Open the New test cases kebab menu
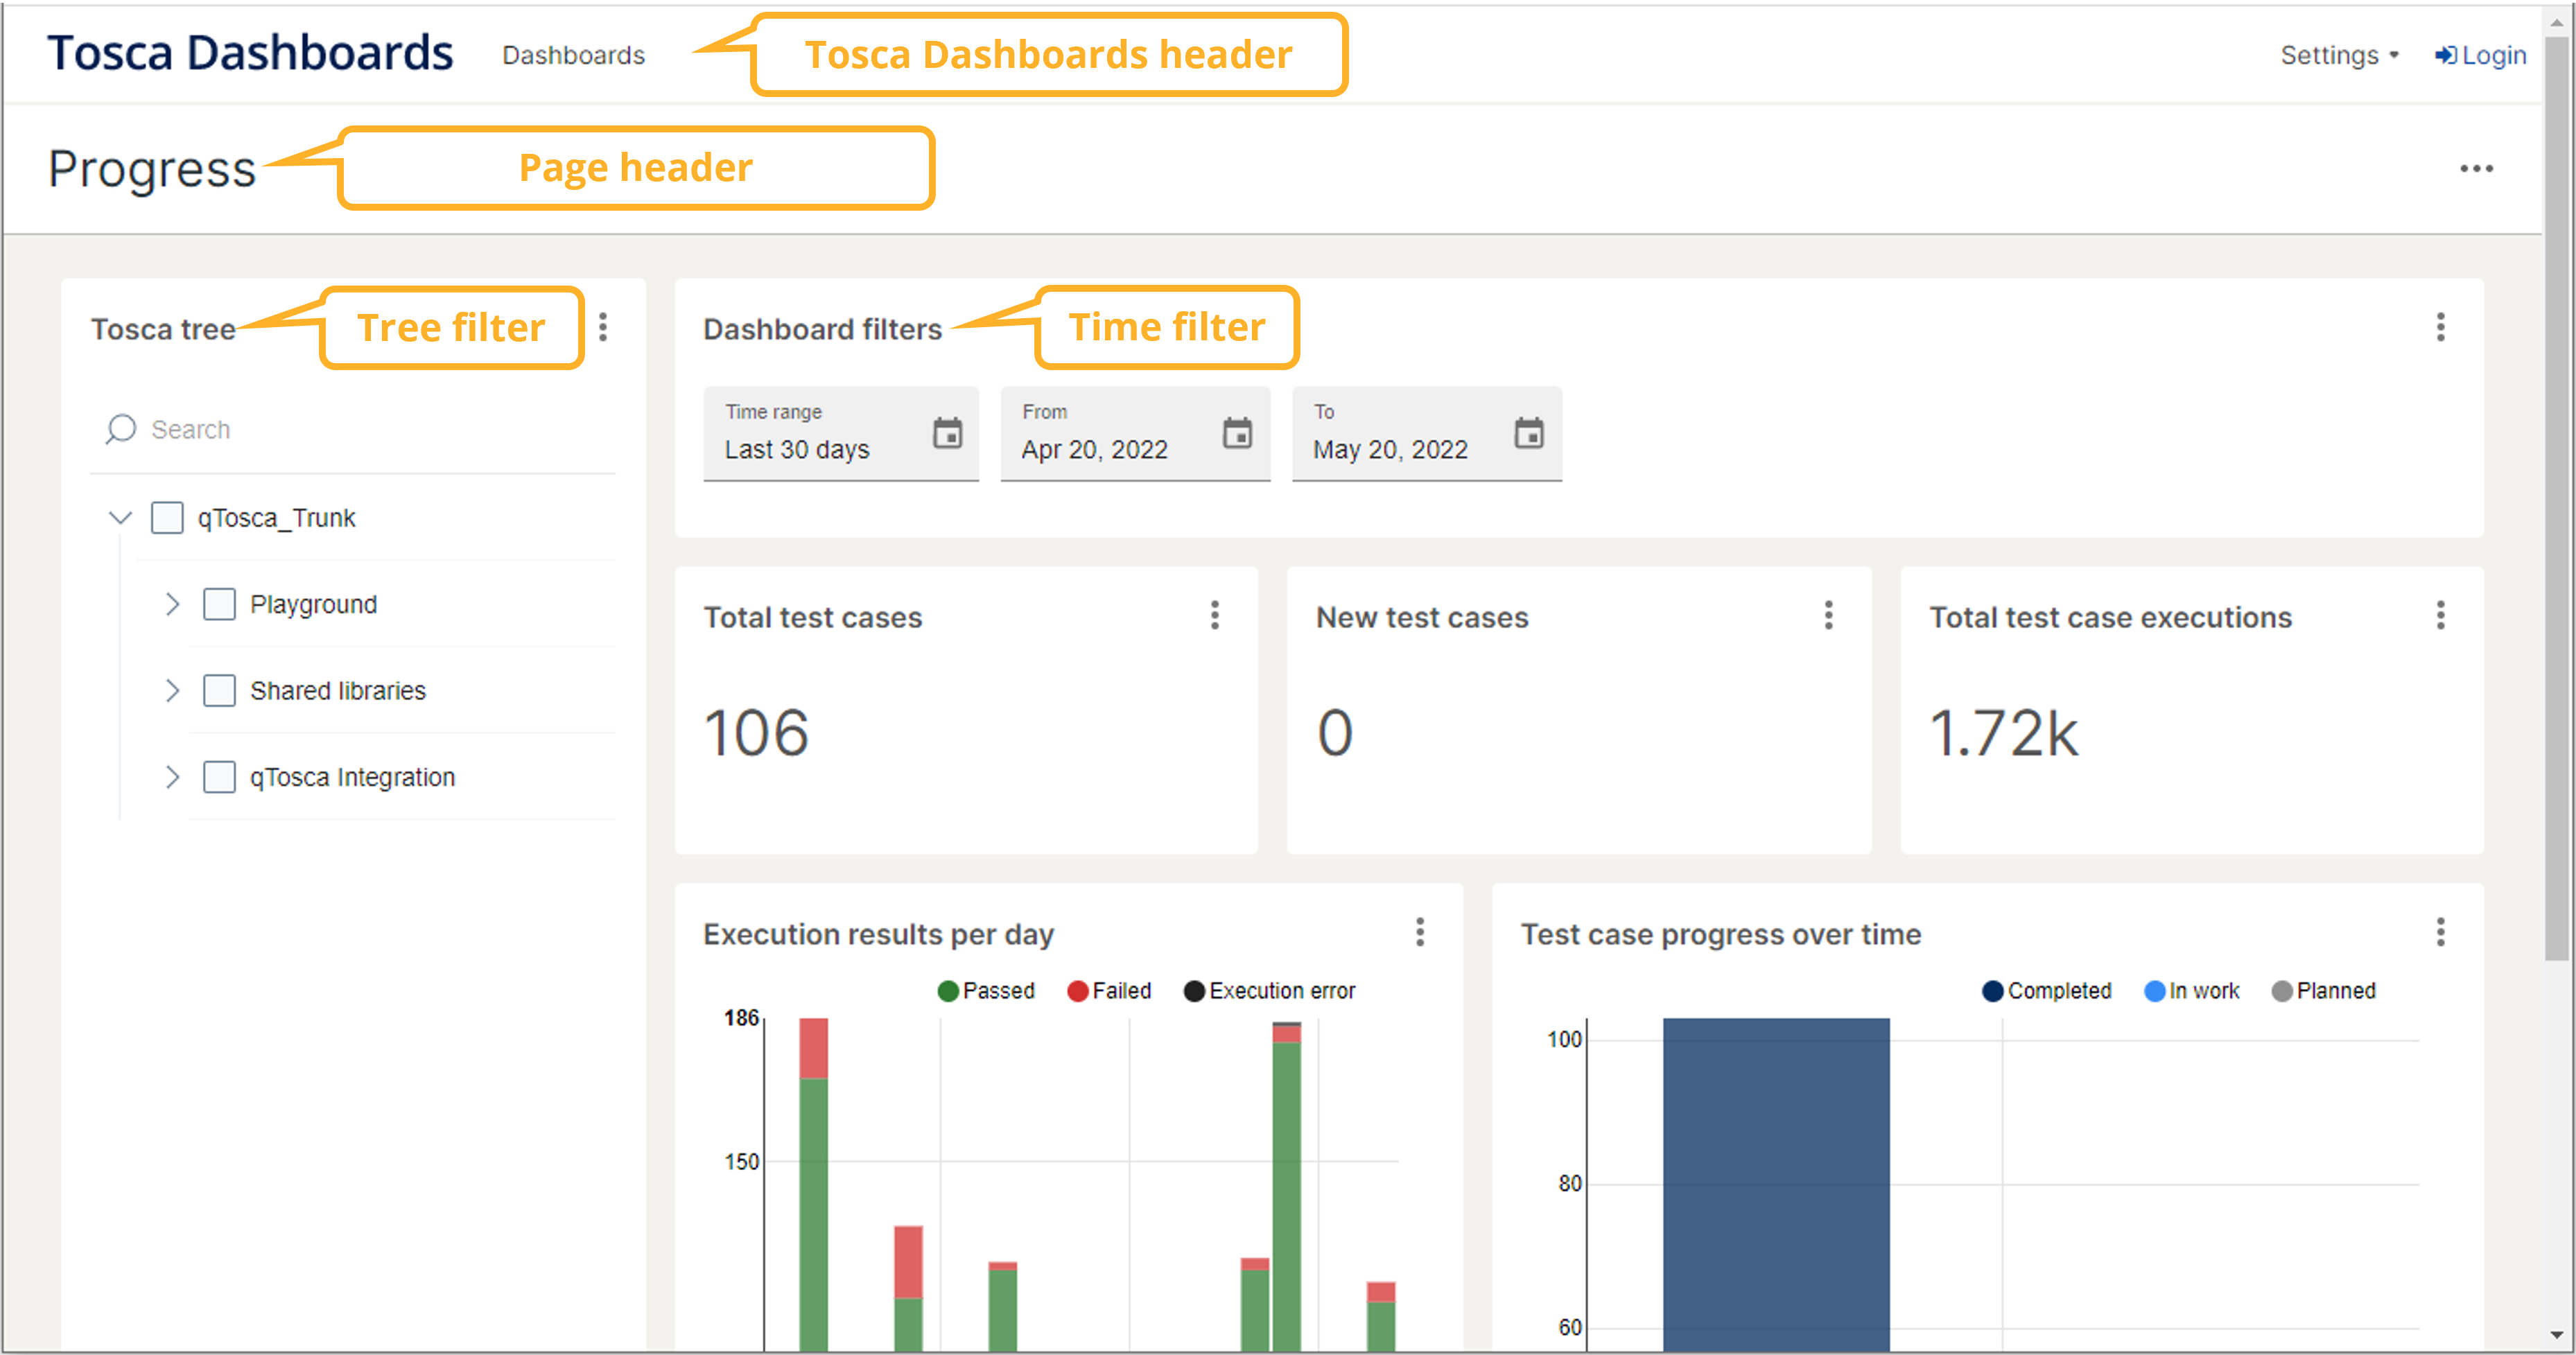This screenshot has width=2576, height=1355. coord(1828,615)
